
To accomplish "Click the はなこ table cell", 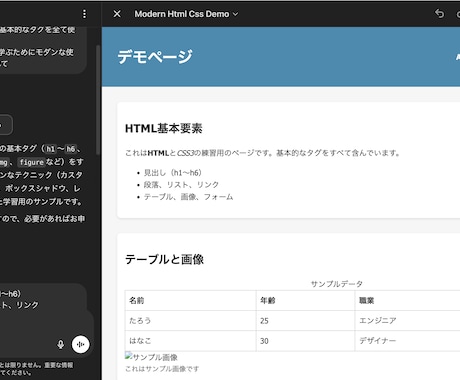I will click(x=190, y=341).
